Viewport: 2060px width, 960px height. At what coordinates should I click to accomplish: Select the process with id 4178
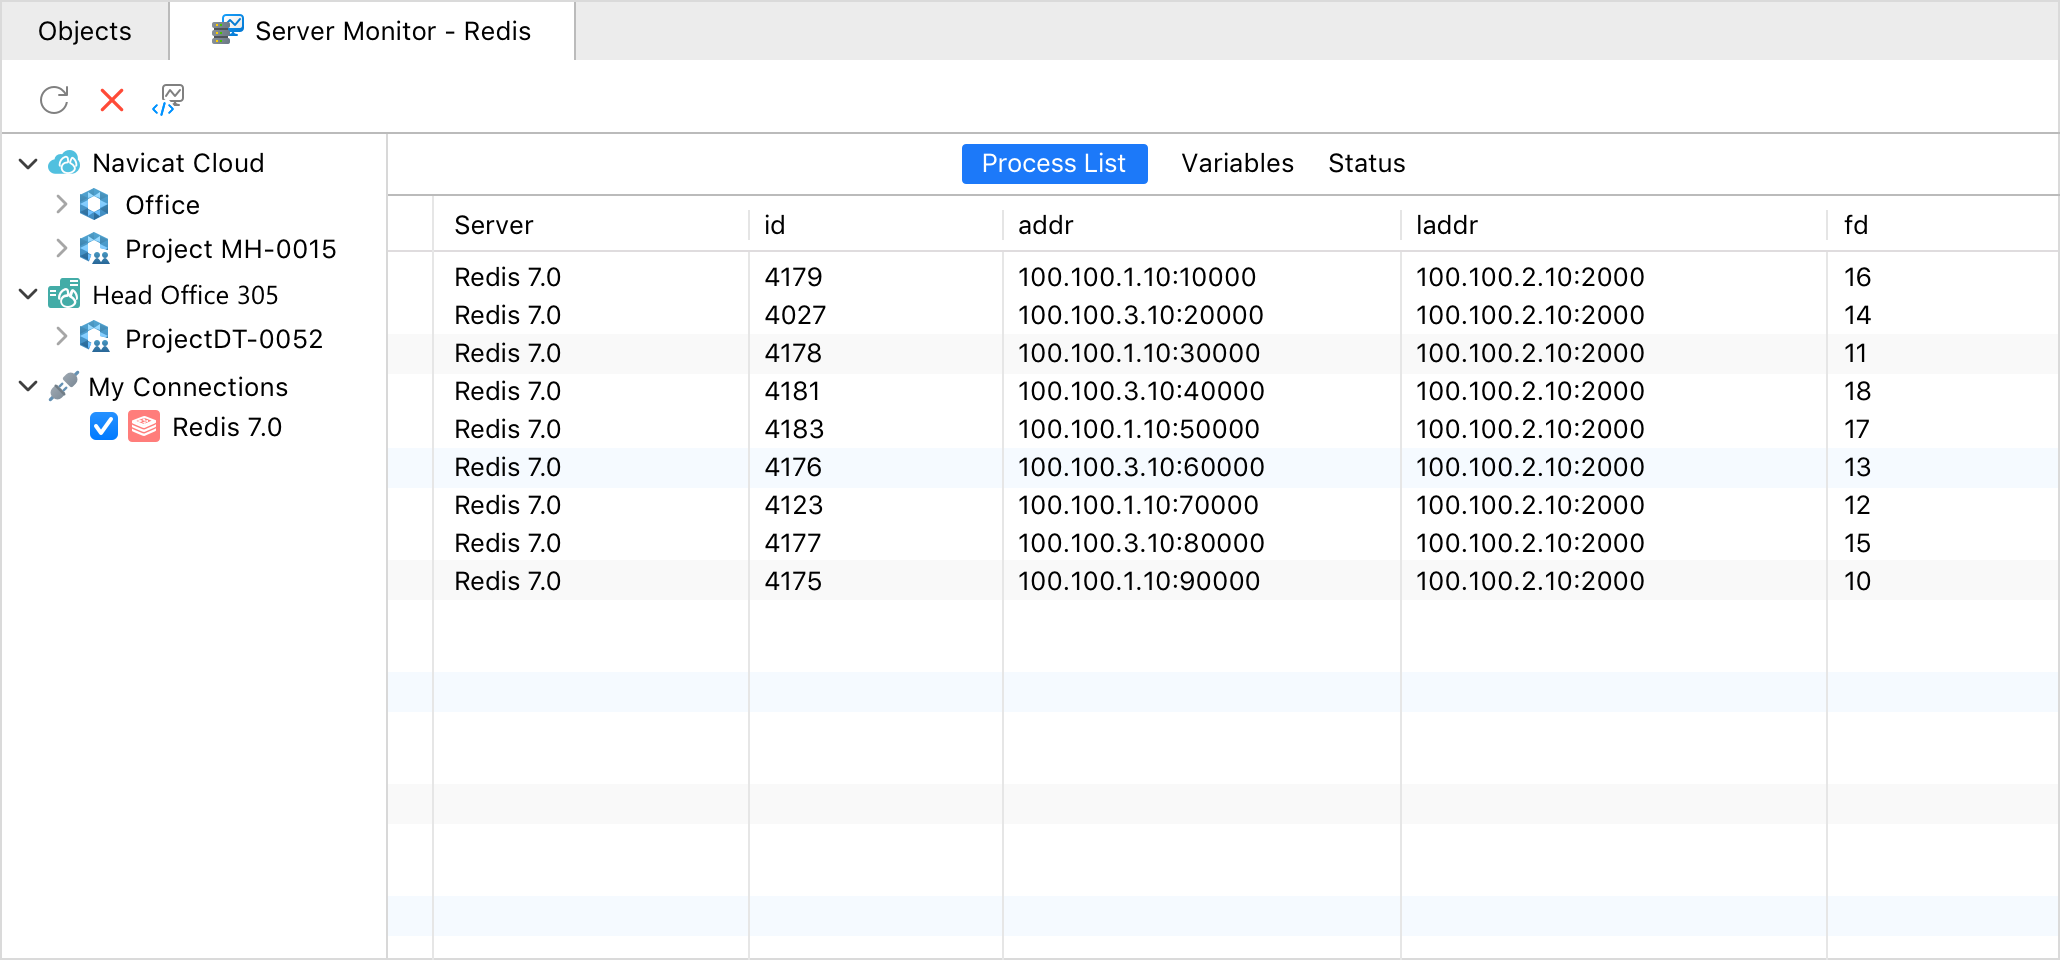[793, 353]
